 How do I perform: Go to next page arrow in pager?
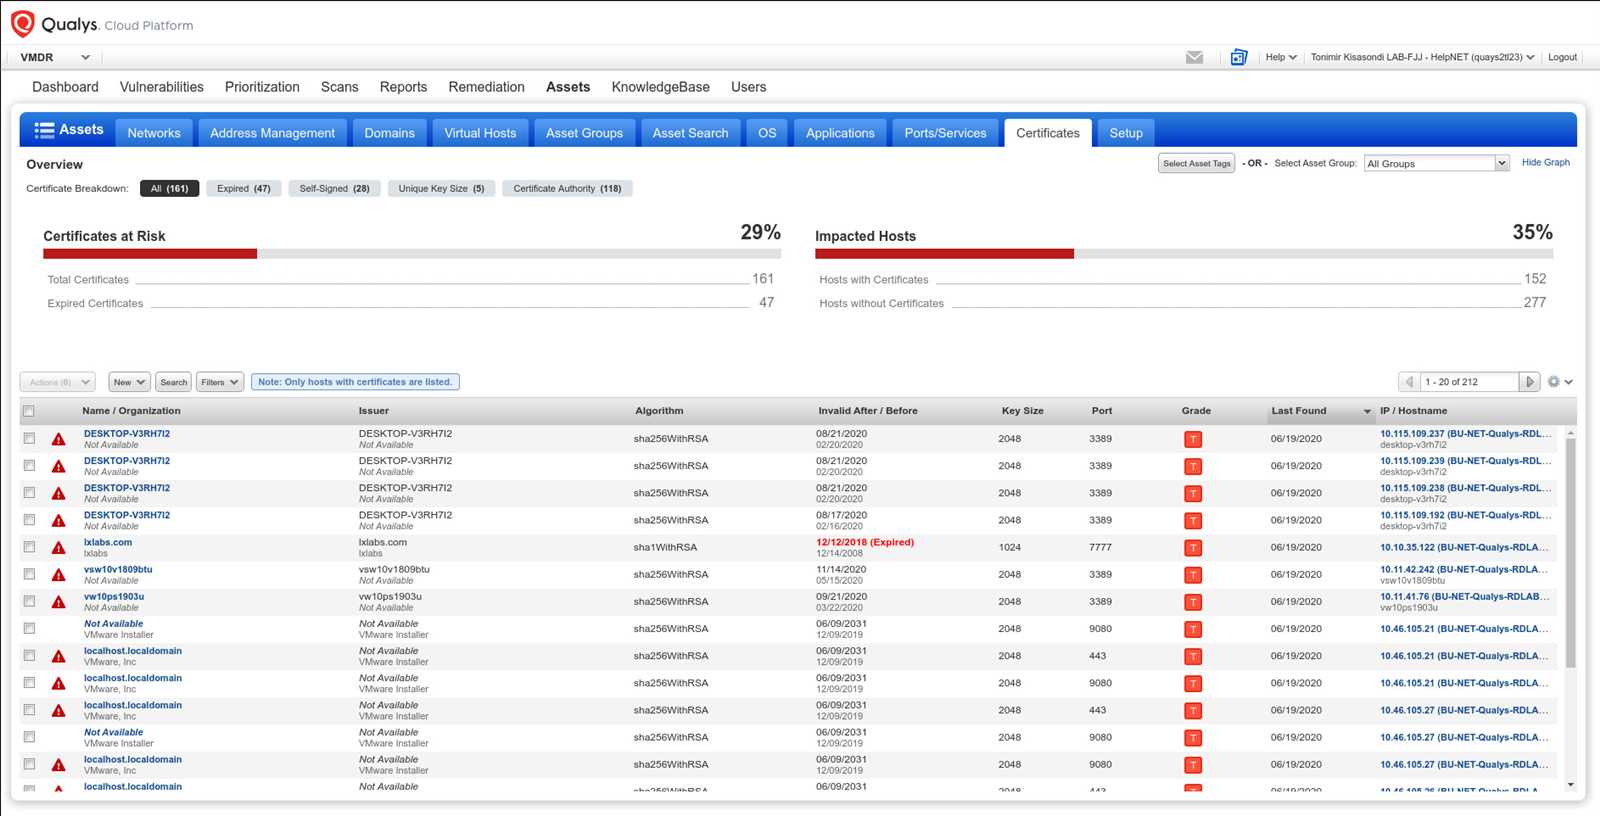click(x=1529, y=382)
